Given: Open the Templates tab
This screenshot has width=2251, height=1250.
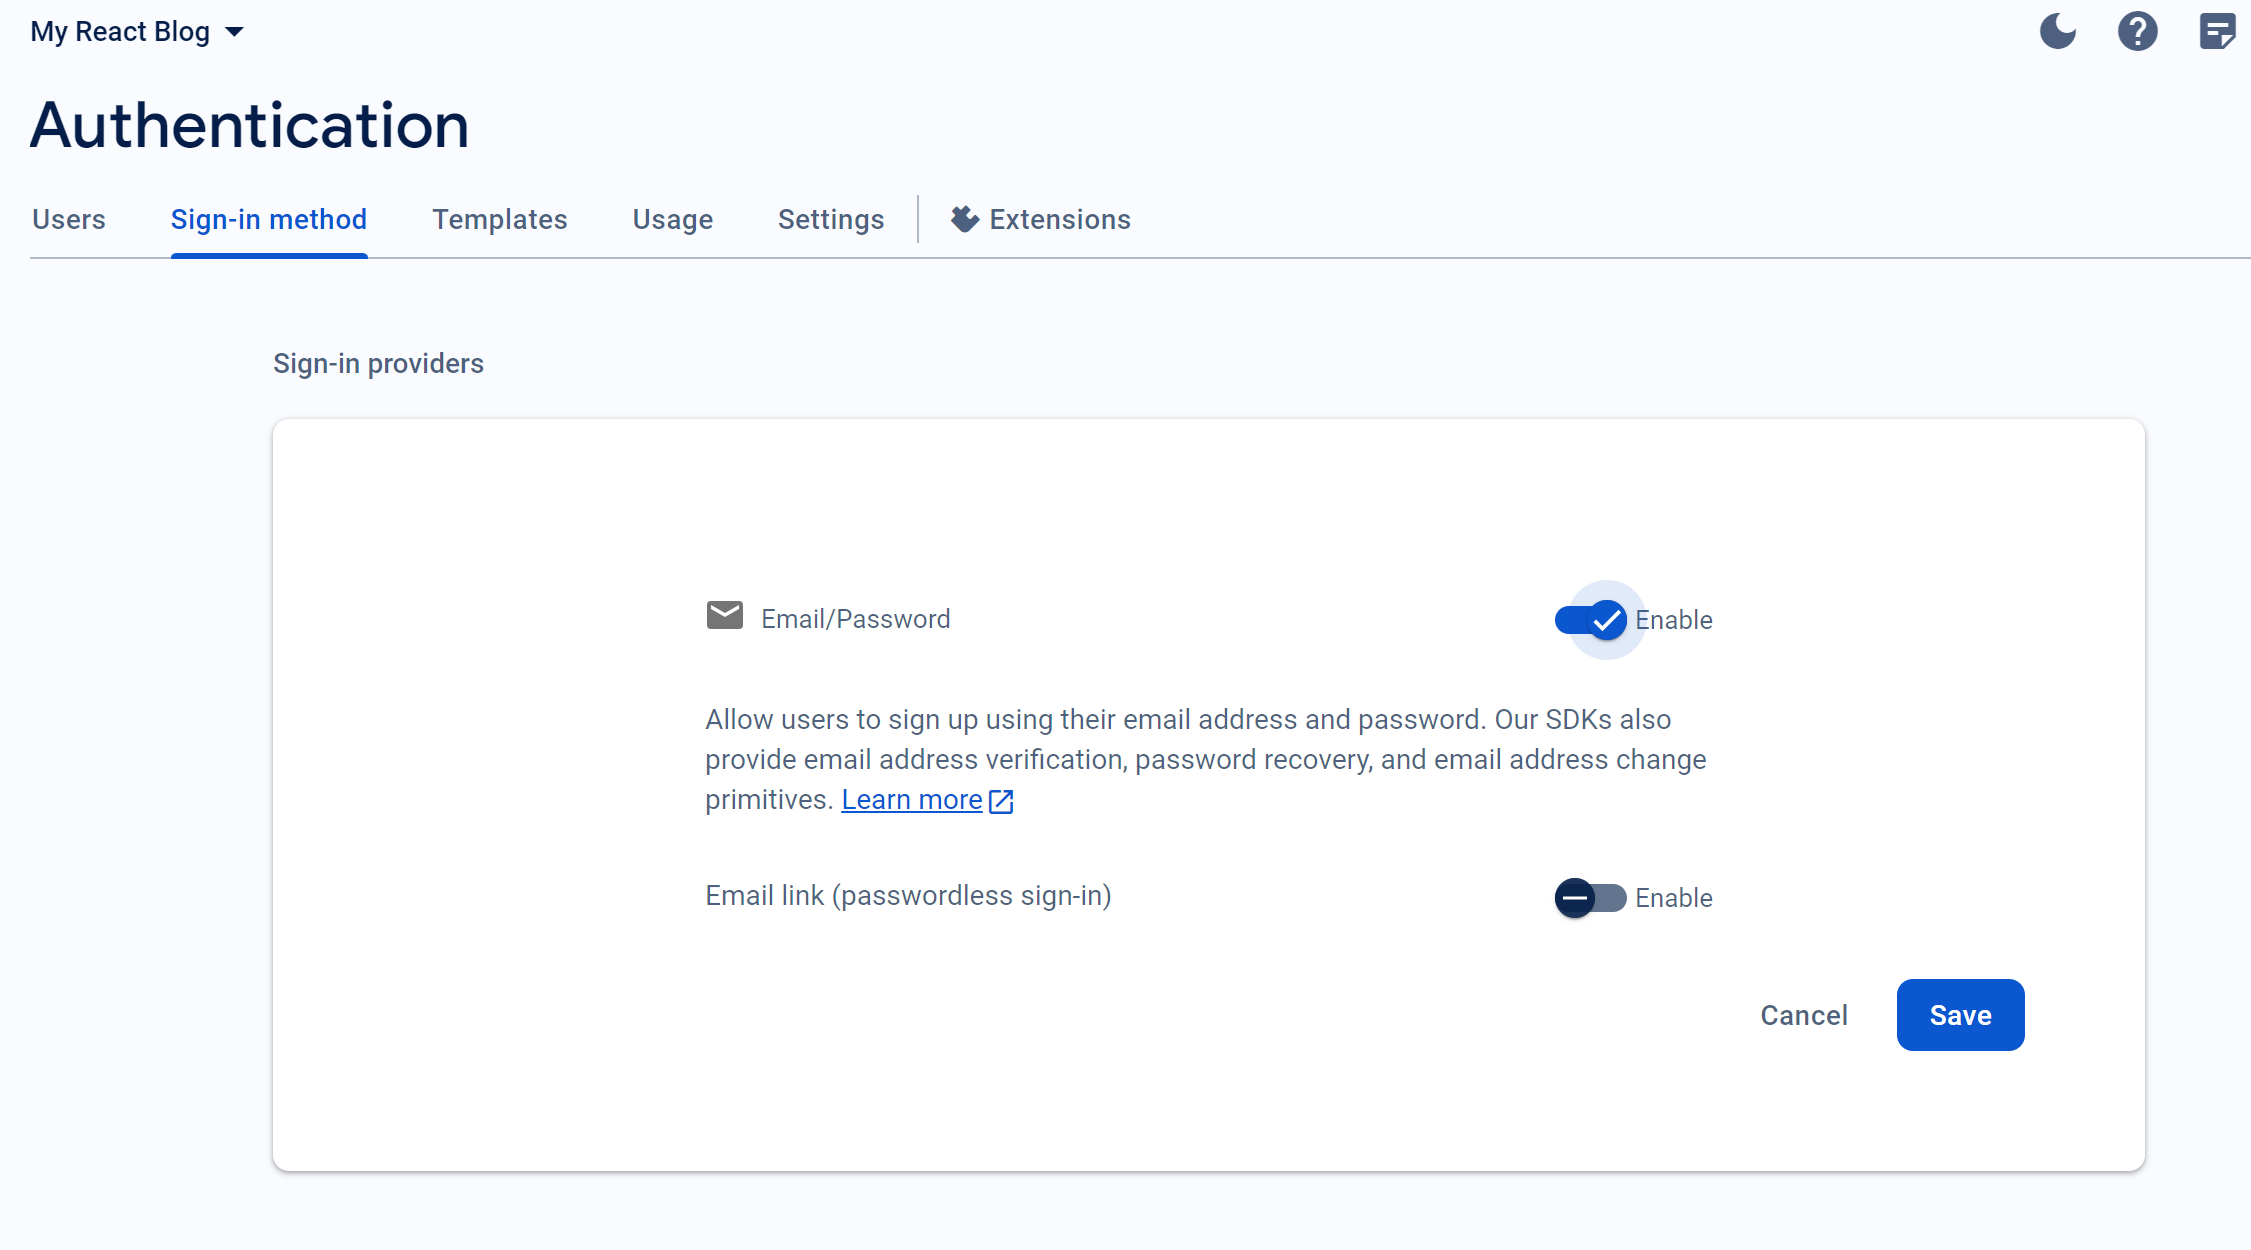Looking at the screenshot, I should coord(499,219).
